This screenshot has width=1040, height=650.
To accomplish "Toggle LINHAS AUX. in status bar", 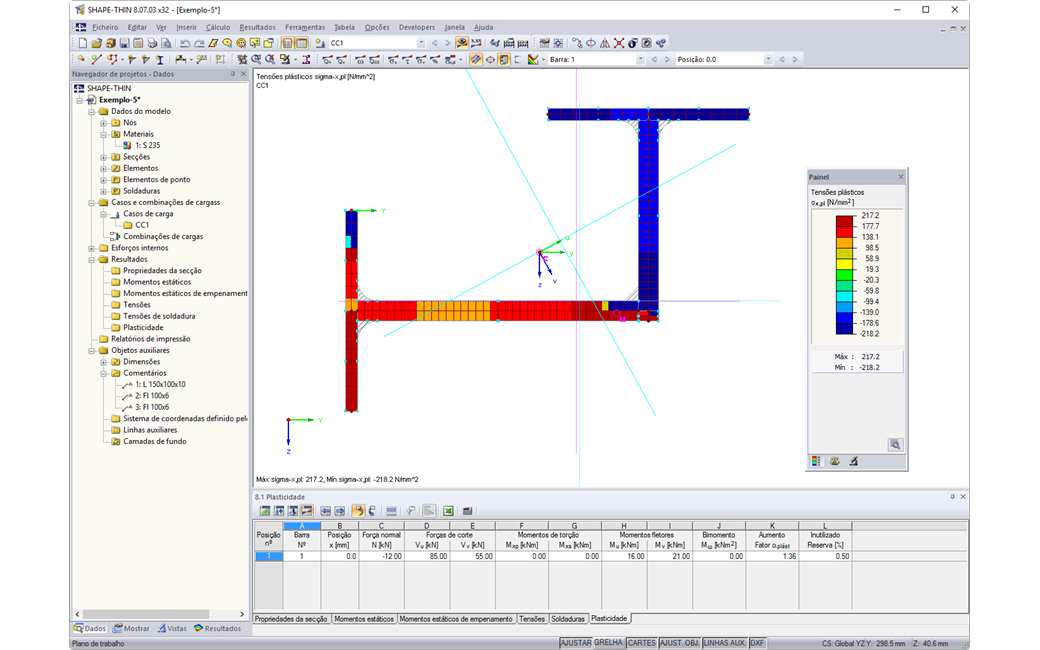I will (x=724, y=643).
